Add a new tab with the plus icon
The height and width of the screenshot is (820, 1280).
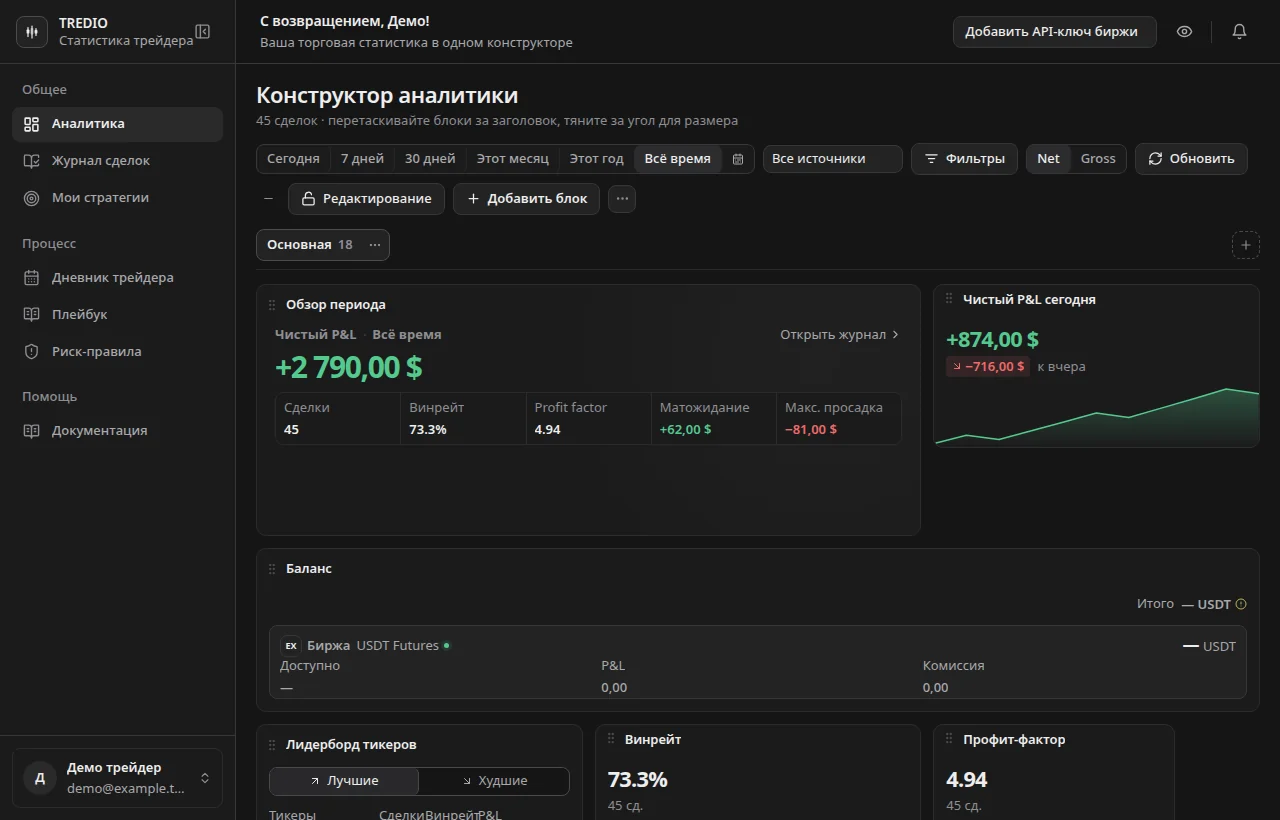point(1246,245)
